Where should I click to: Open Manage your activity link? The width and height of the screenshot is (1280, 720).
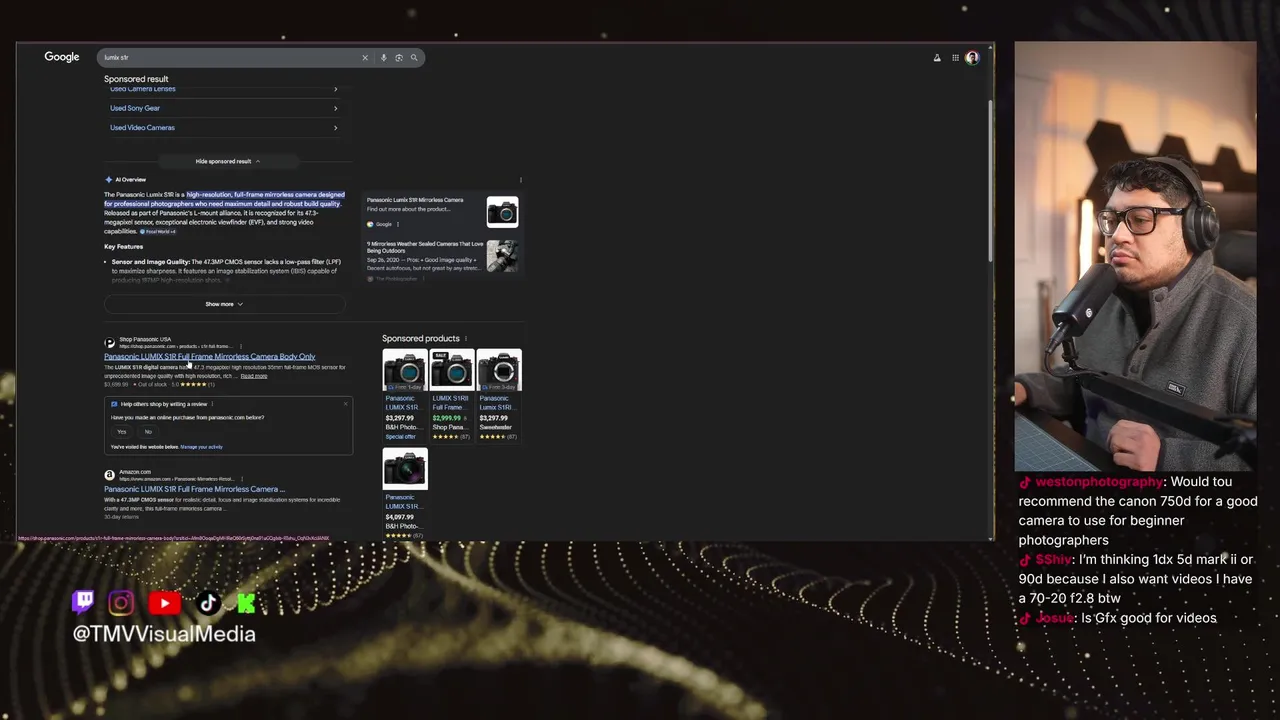(x=201, y=447)
